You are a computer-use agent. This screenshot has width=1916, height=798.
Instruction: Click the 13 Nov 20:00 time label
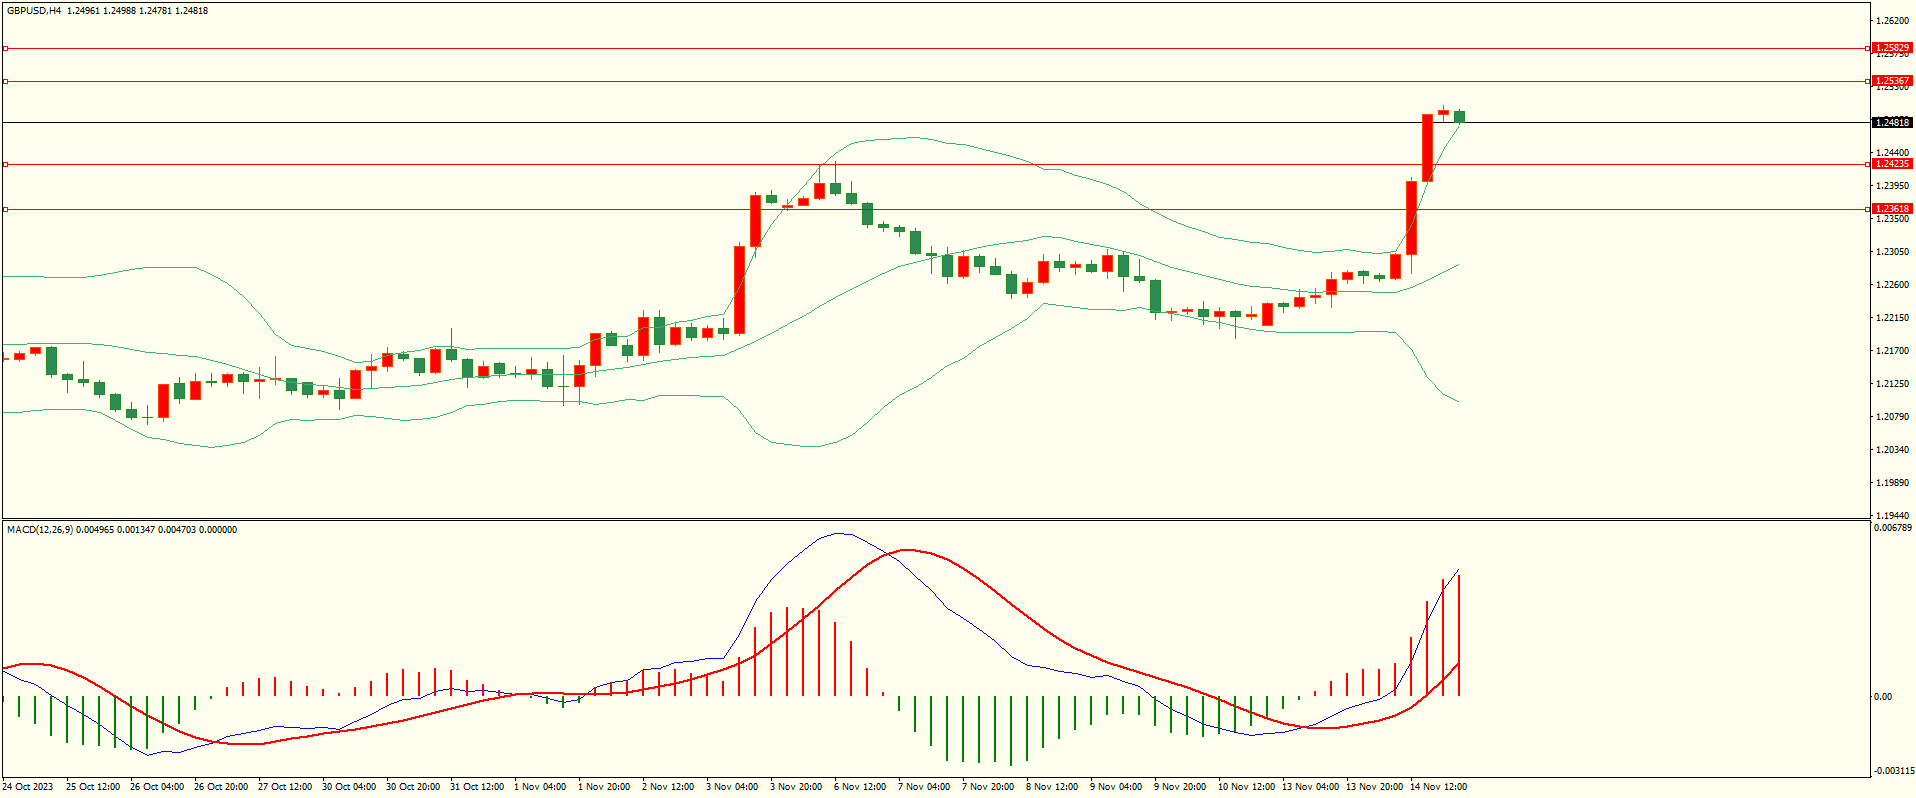(x=1374, y=787)
